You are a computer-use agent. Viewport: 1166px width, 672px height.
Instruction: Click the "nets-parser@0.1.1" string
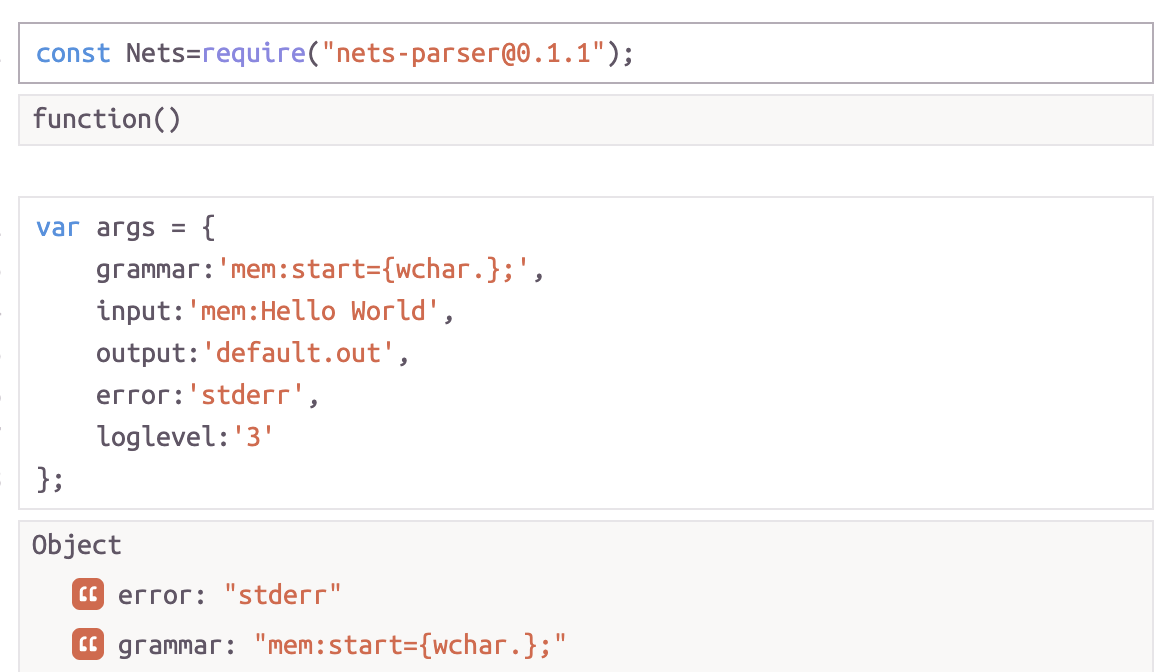click(463, 53)
